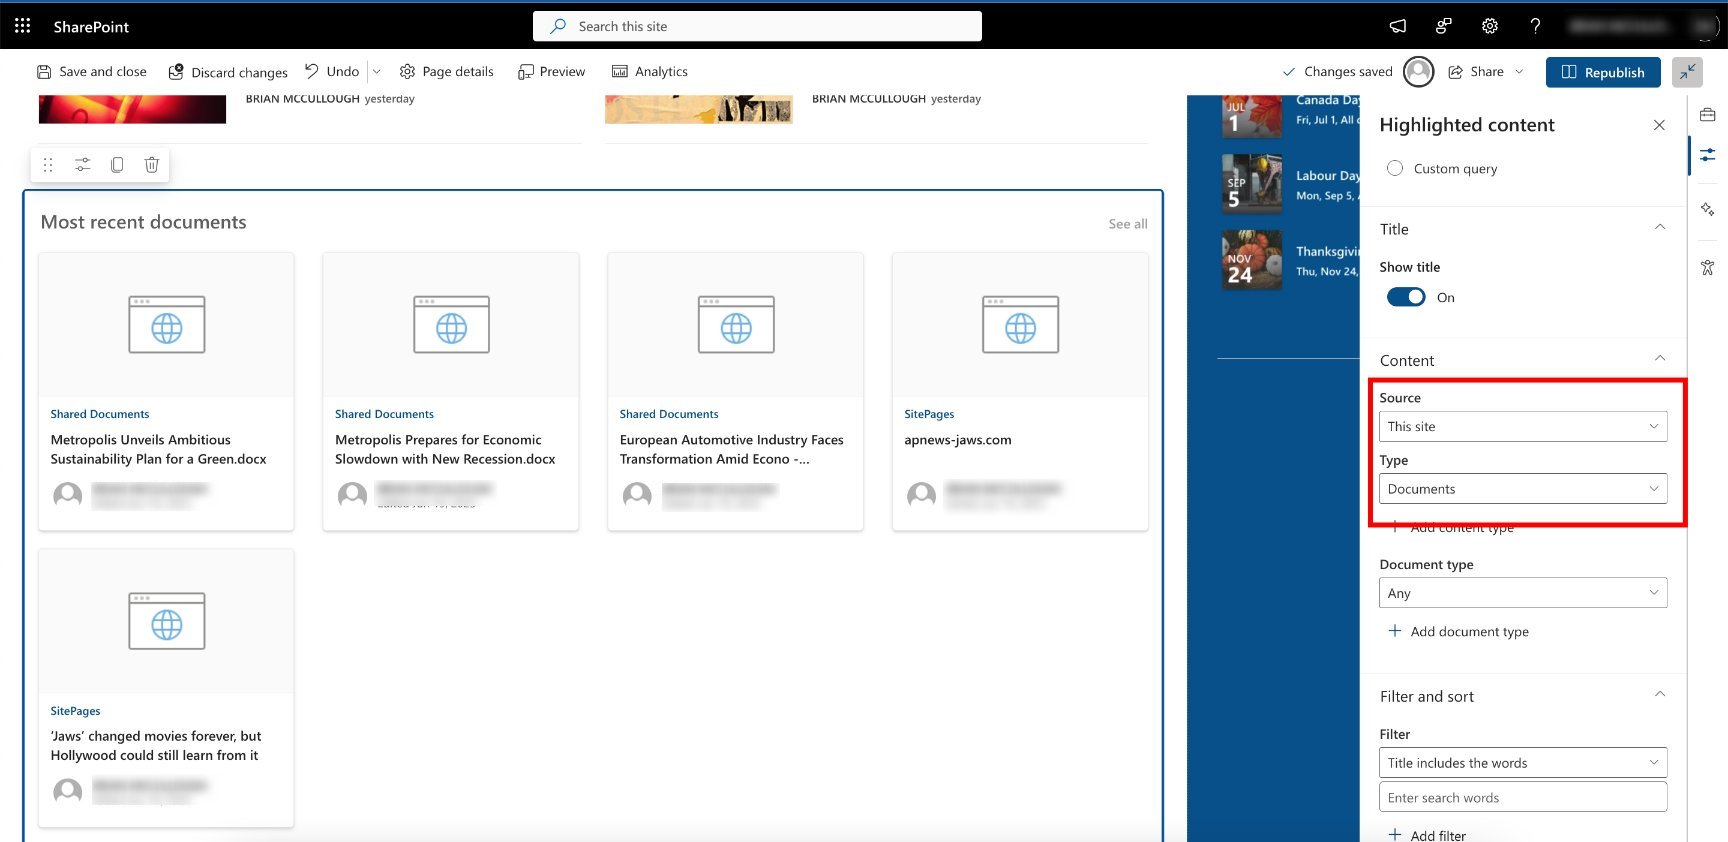This screenshot has height=842, width=1728.
Task: Open the Document type dropdown showing Any
Action: [1523, 593]
